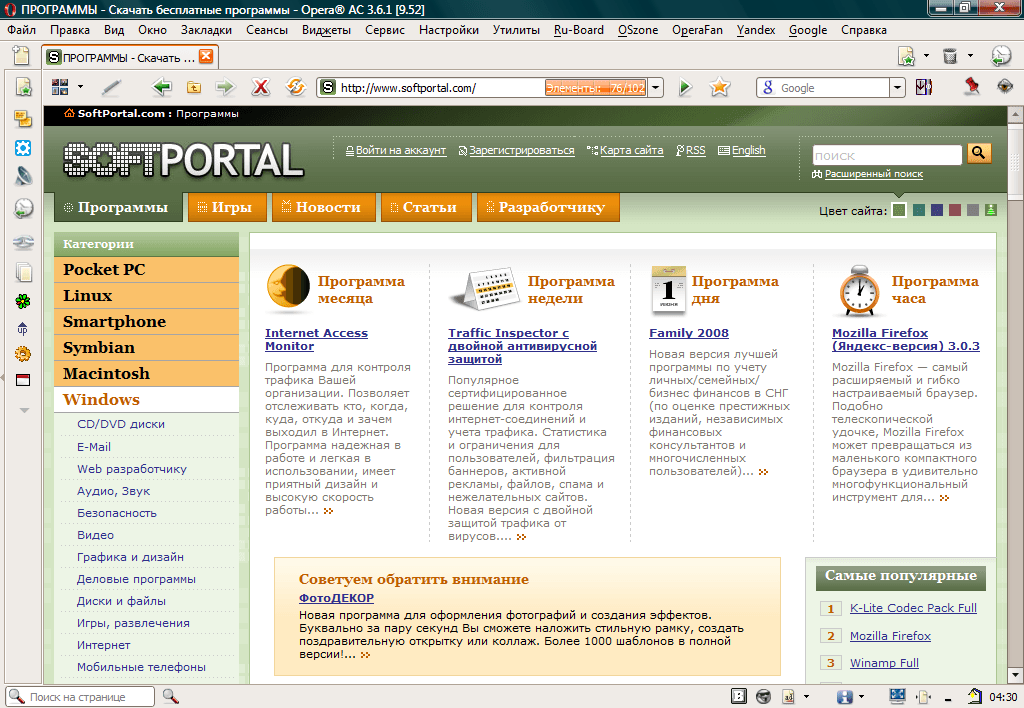Switch to the Новости site tab
1024x708 pixels.
coord(323,207)
